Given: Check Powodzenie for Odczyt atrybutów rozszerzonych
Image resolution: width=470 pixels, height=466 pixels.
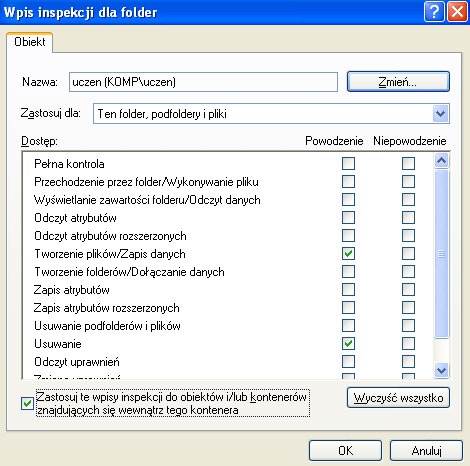Looking at the screenshot, I should pos(348,236).
